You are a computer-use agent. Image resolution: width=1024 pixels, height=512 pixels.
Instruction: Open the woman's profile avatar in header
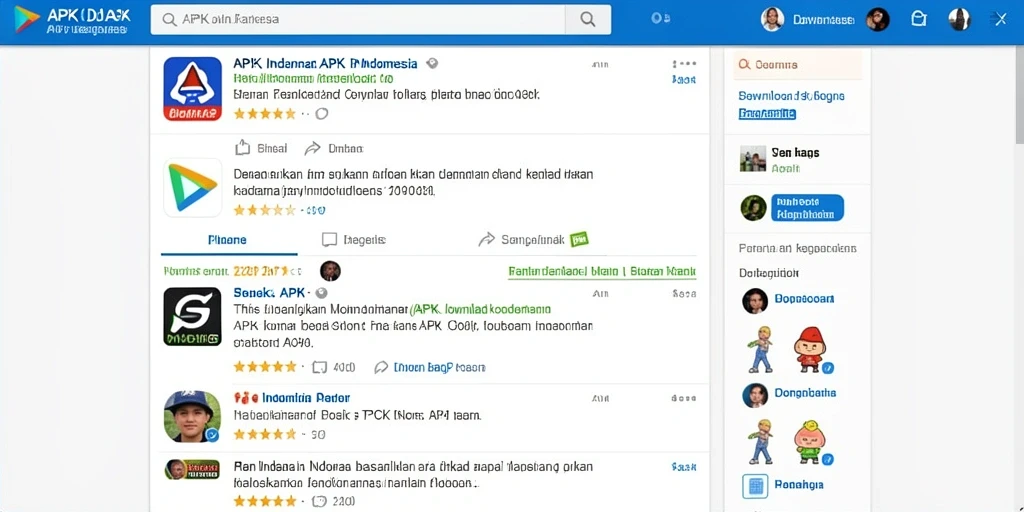click(x=773, y=20)
